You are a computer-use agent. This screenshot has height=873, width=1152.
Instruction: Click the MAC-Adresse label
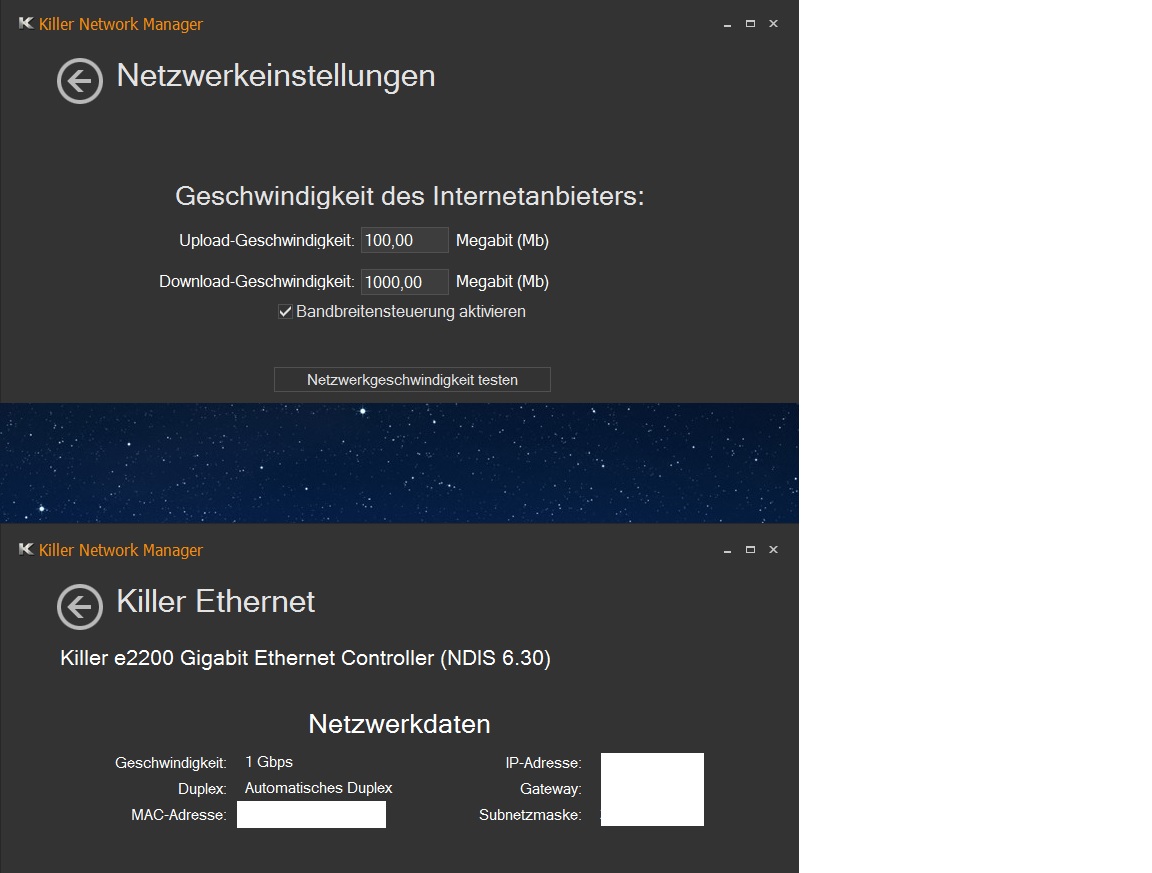pyautogui.click(x=179, y=815)
